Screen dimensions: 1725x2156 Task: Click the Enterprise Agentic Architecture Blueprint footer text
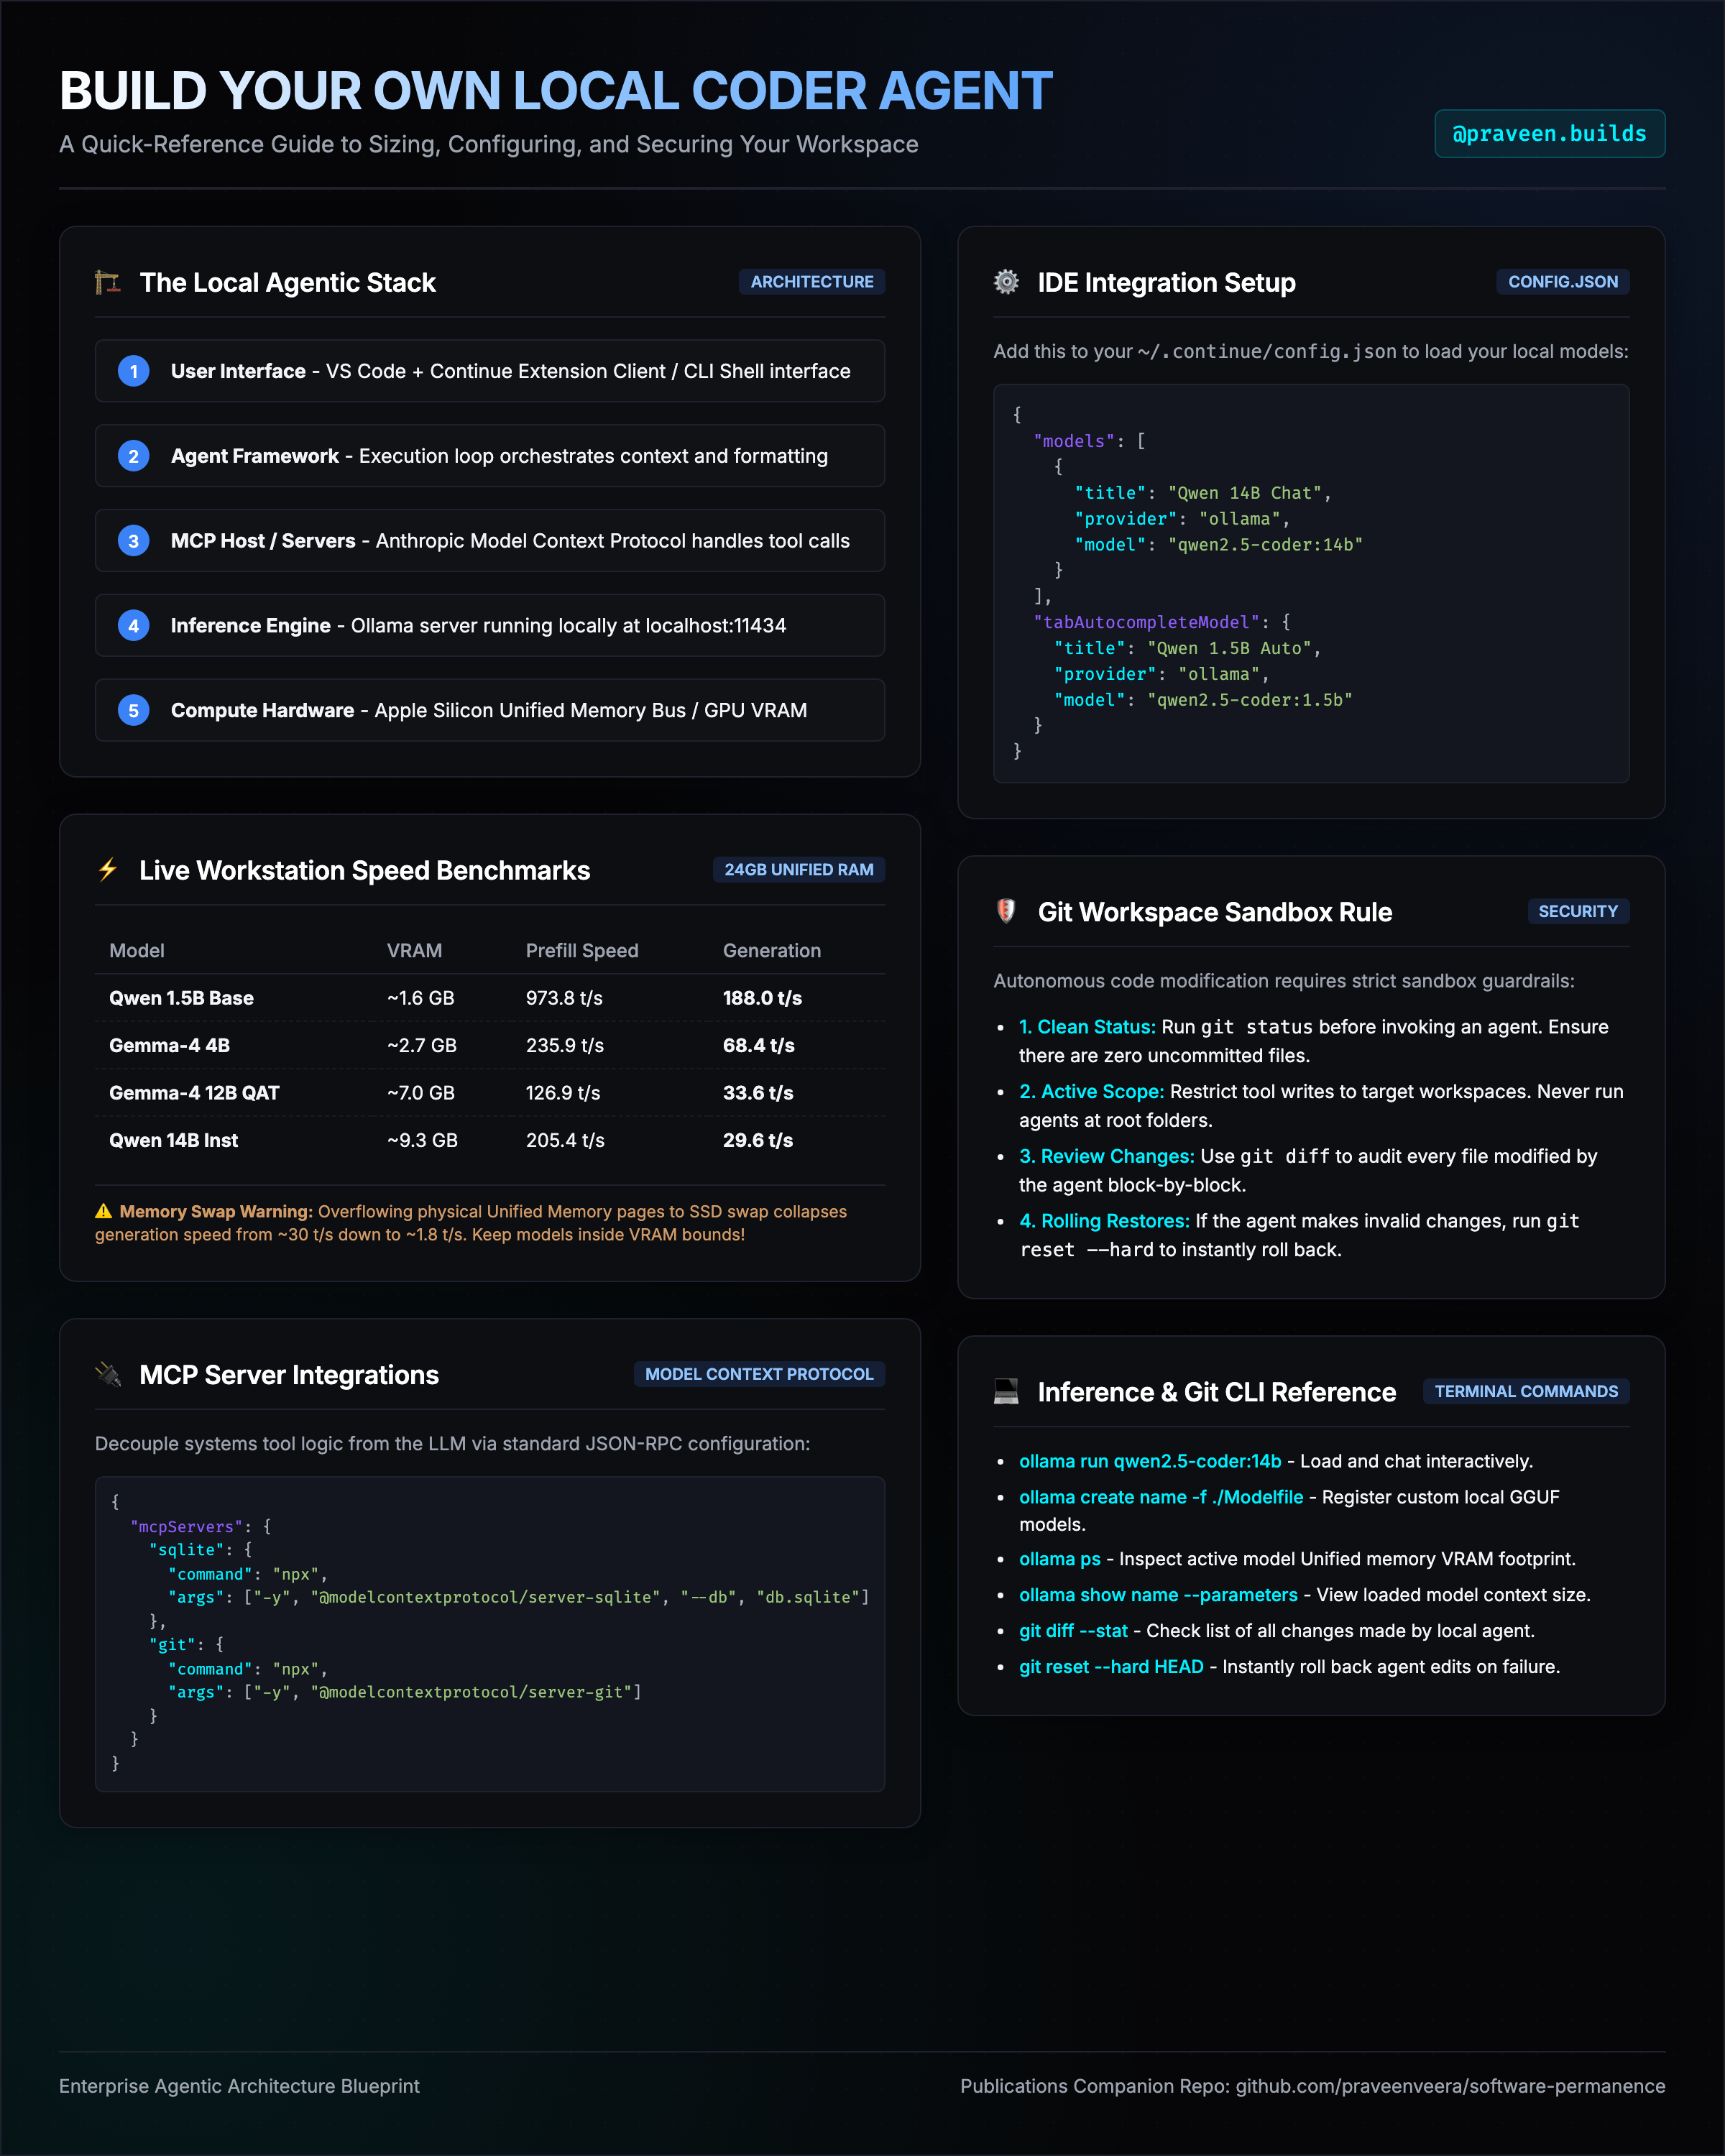239,2086
